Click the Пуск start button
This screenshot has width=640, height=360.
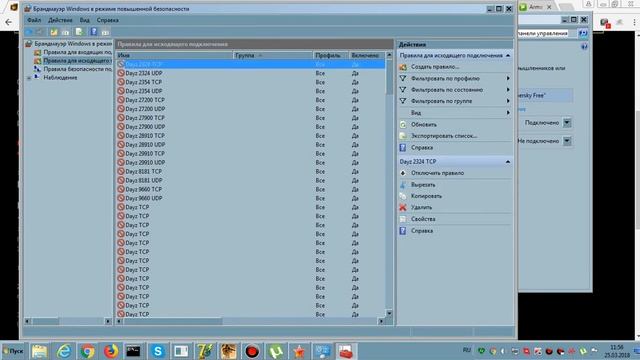pyautogui.click(x=13, y=351)
